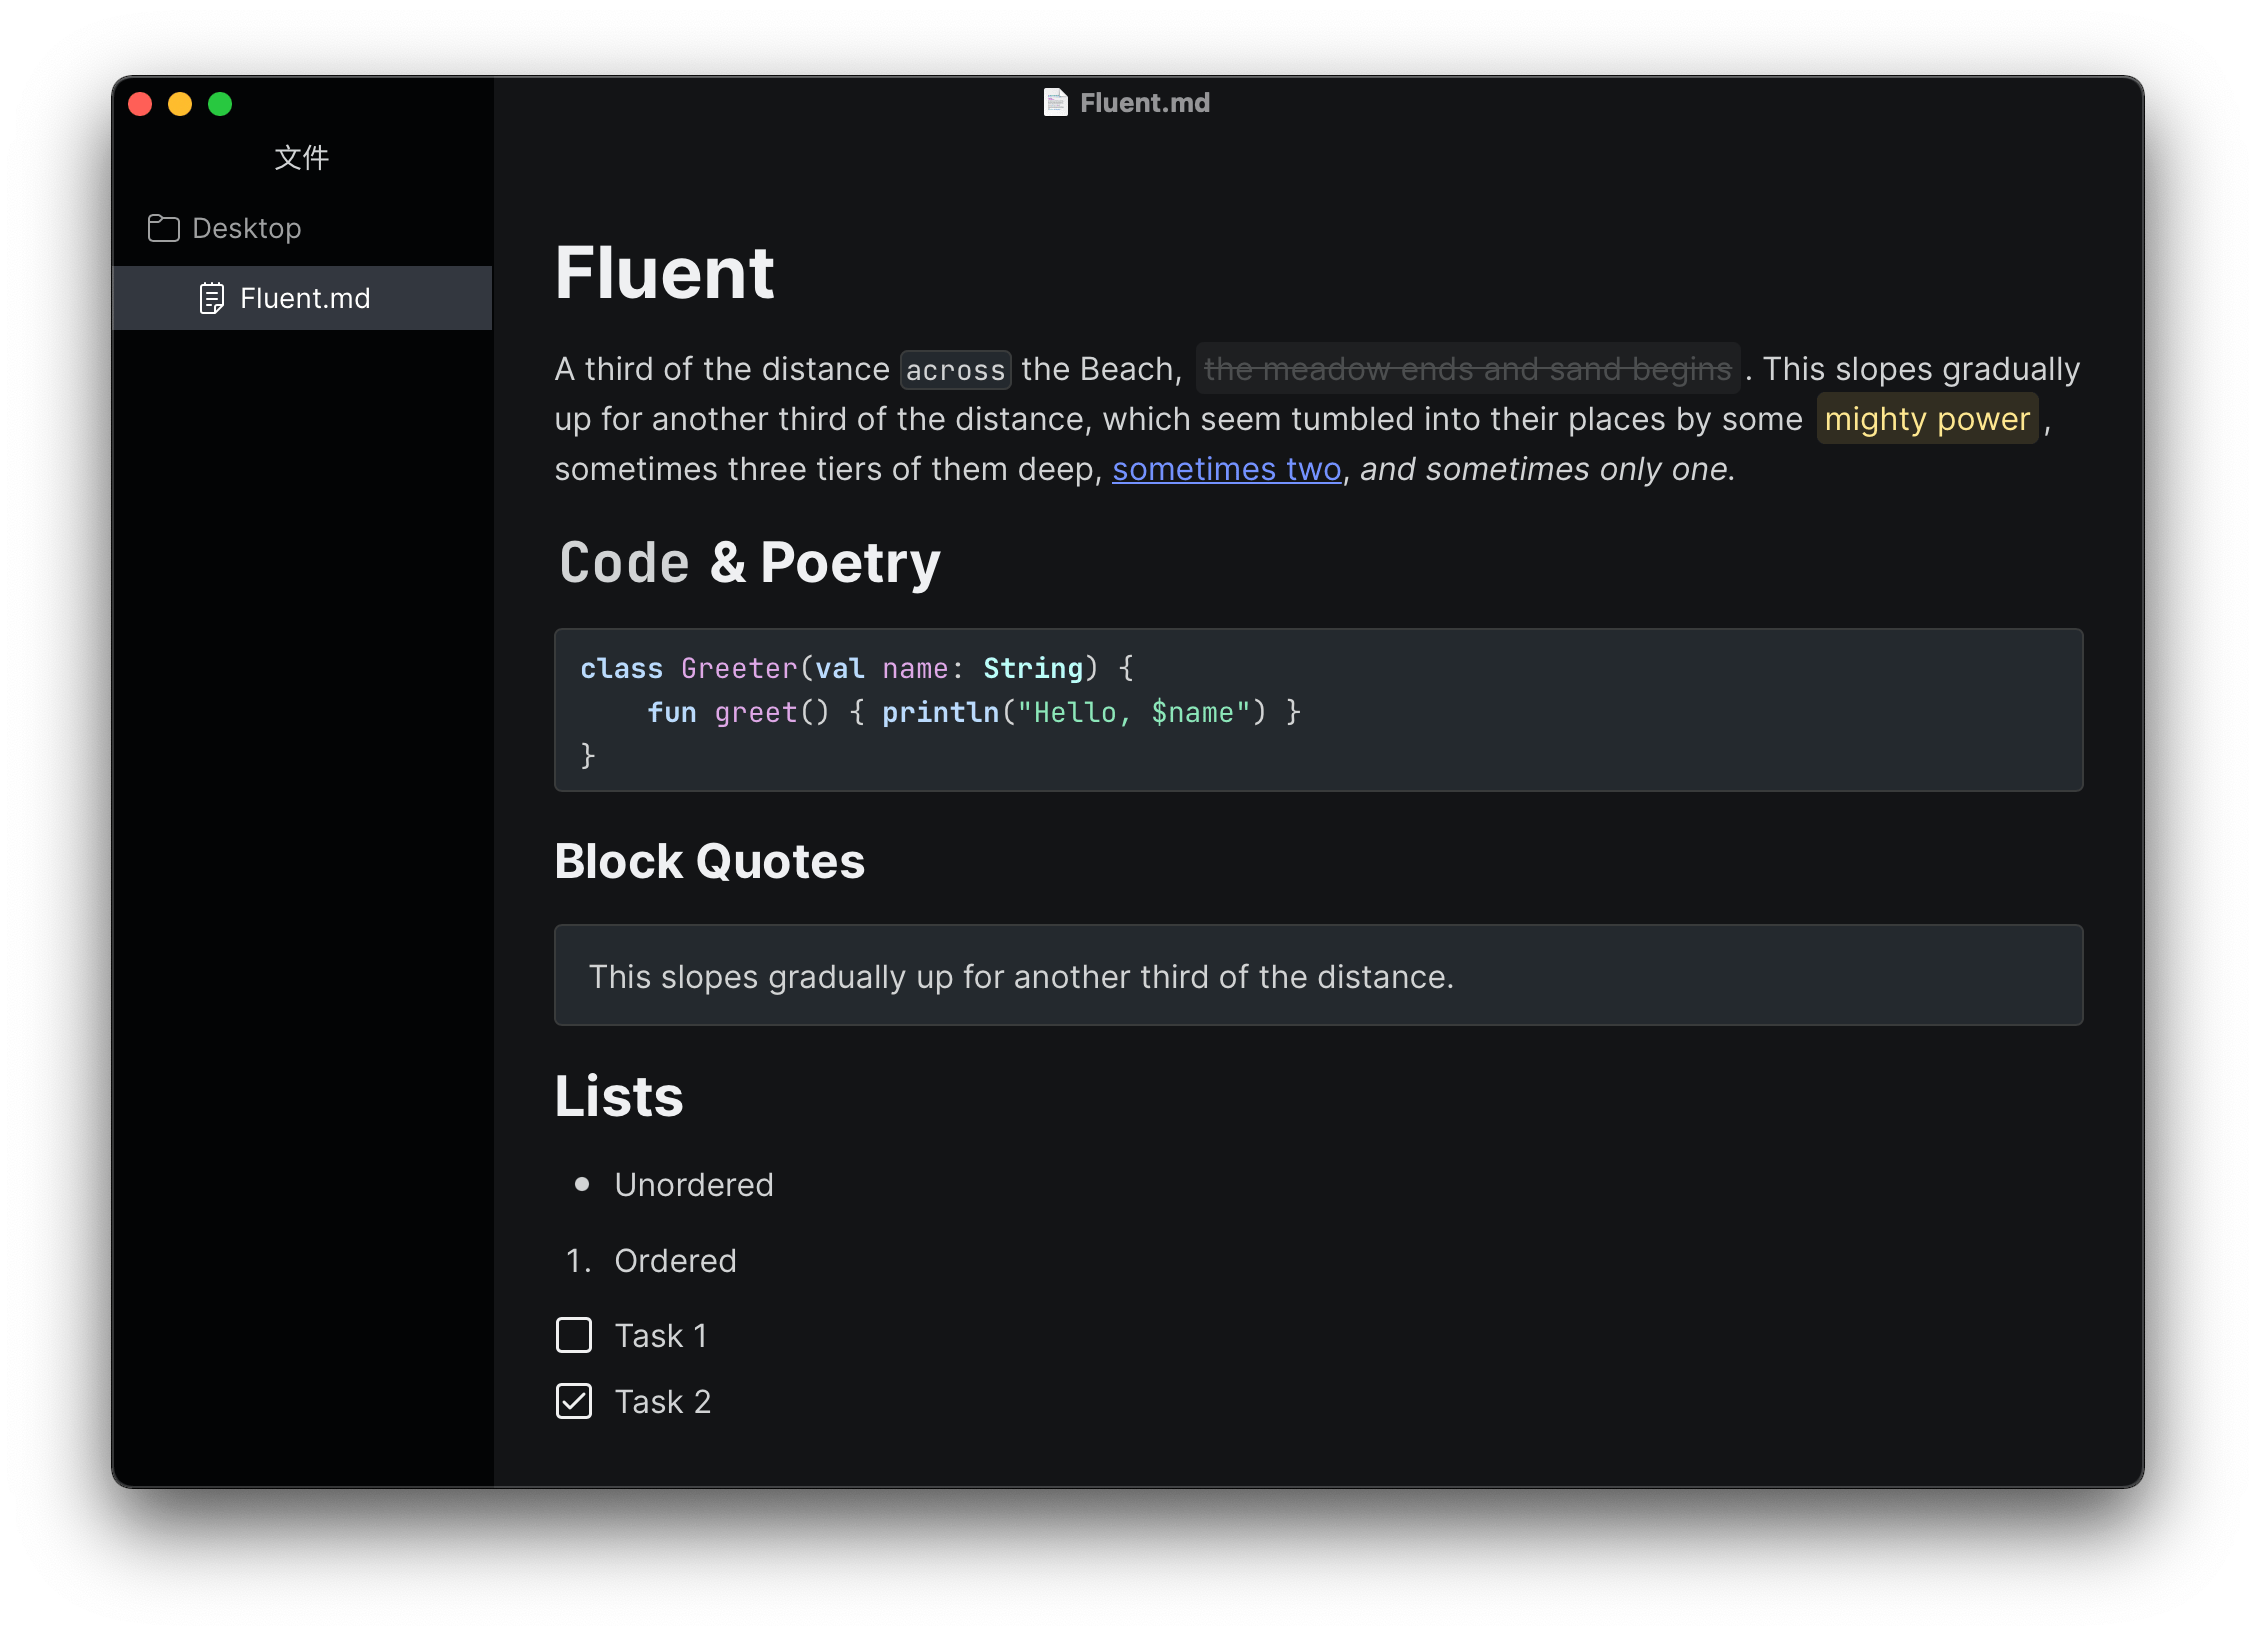Click the document icon in the title bar

(x=1055, y=103)
